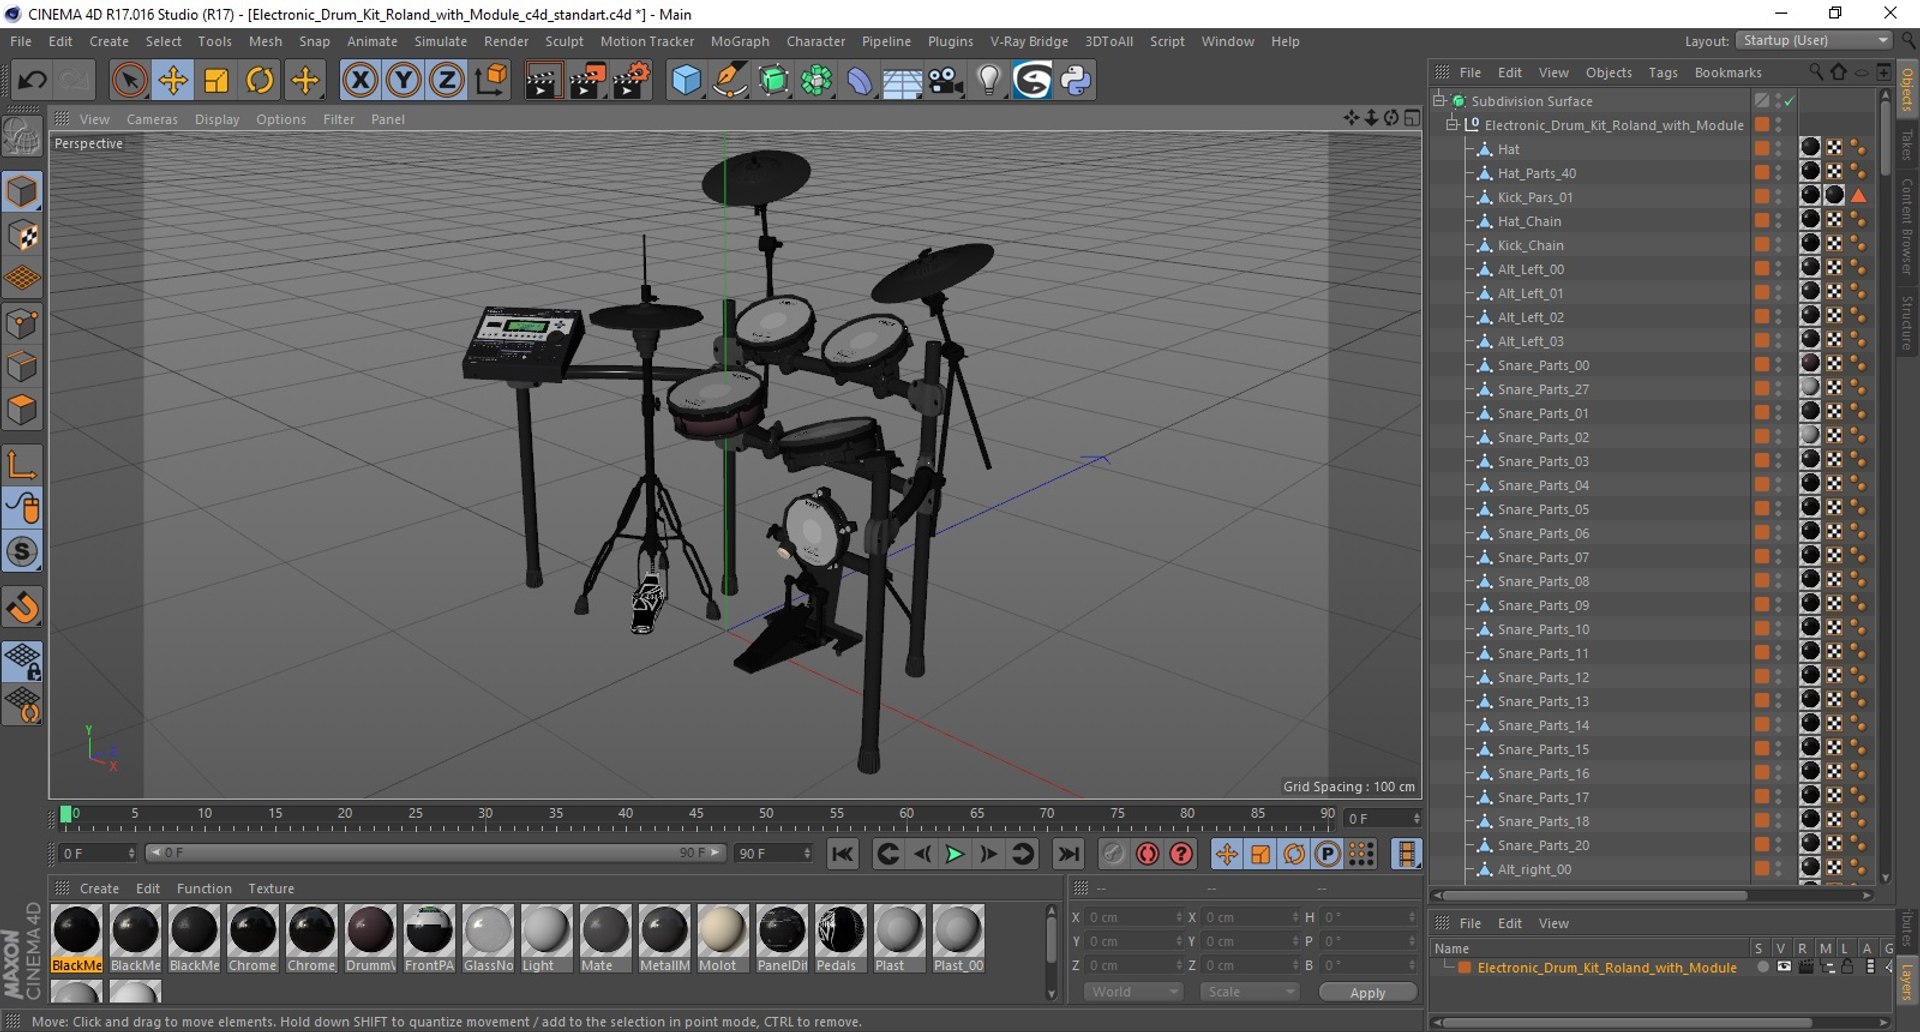Click the coordinate system icon
Image resolution: width=1920 pixels, height=1032 pixels.
(x=491, y=80)
